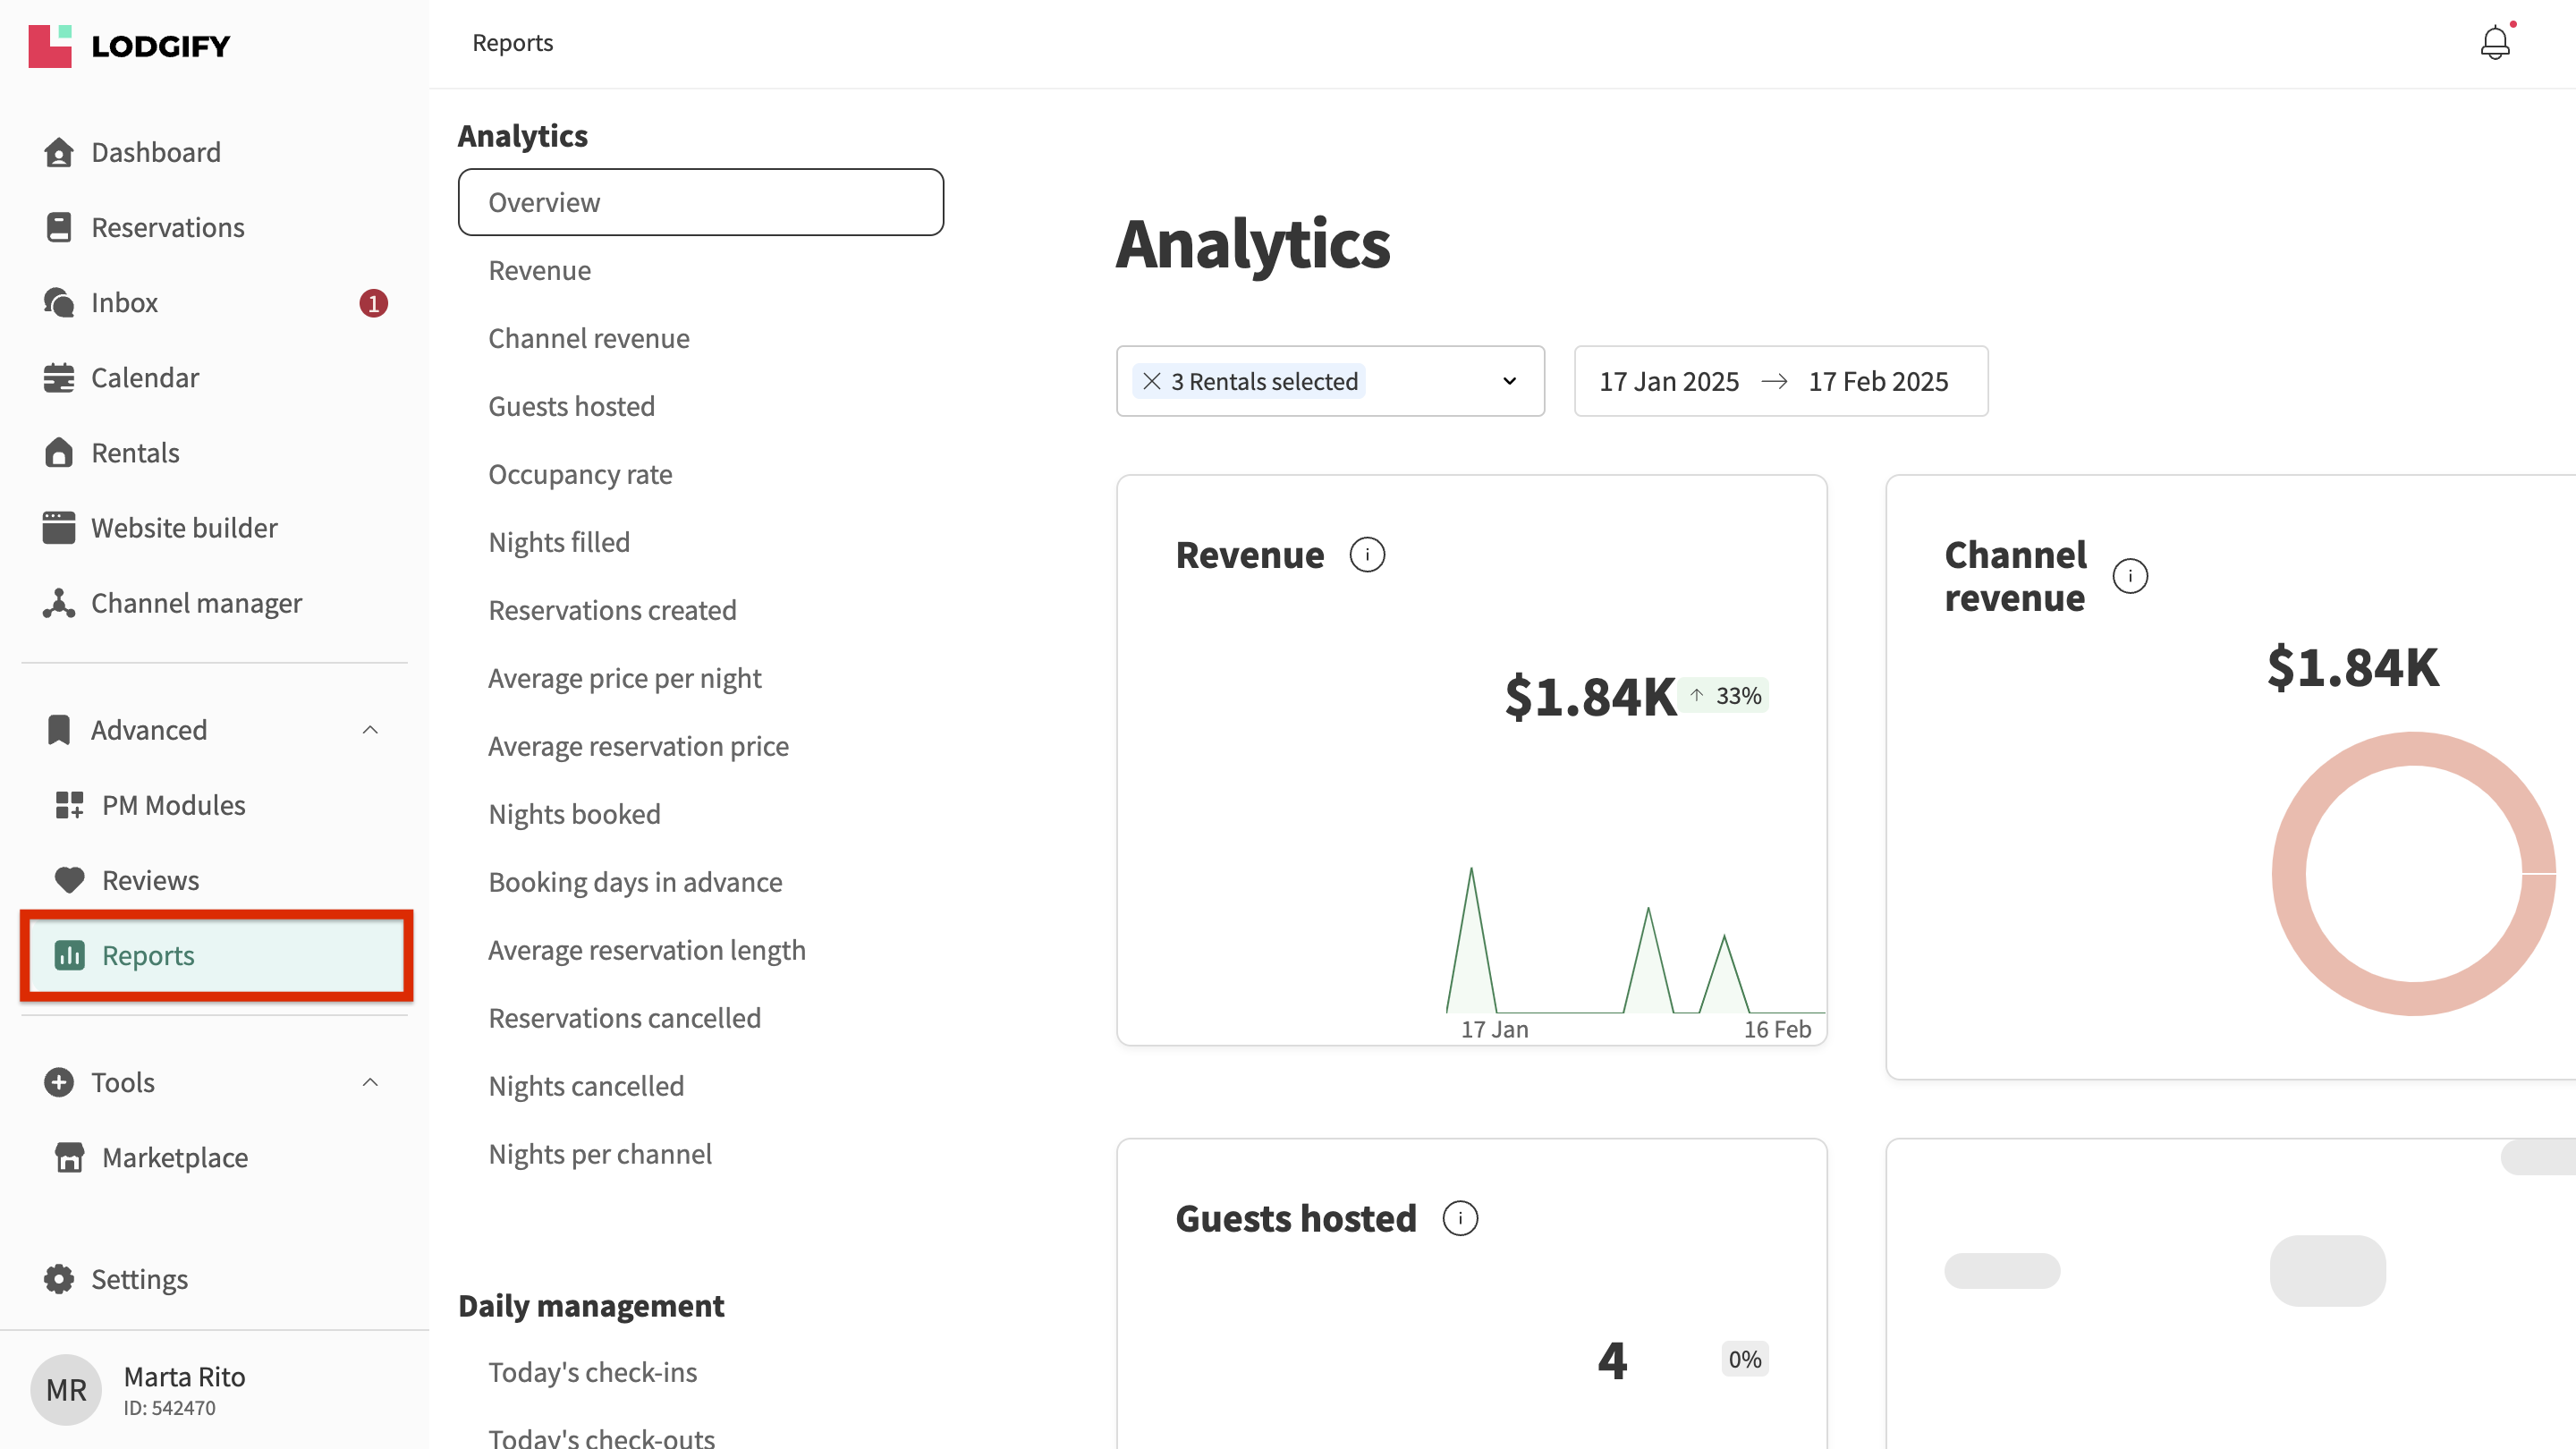
Task: Open the Calendar sidebar item
Action: point(144,378)
